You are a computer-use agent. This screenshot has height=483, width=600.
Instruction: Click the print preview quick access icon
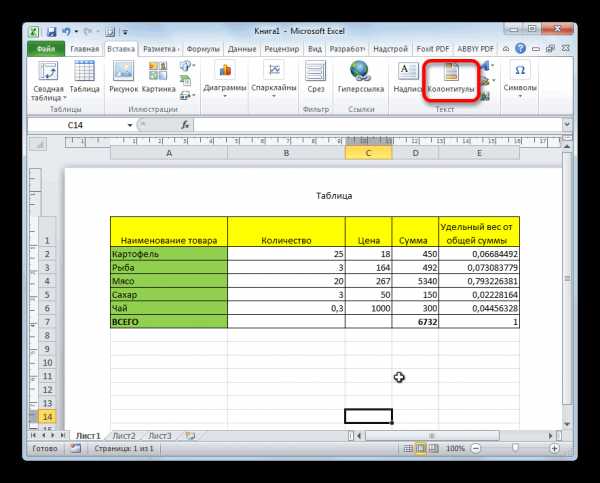[x=110, y=32]
